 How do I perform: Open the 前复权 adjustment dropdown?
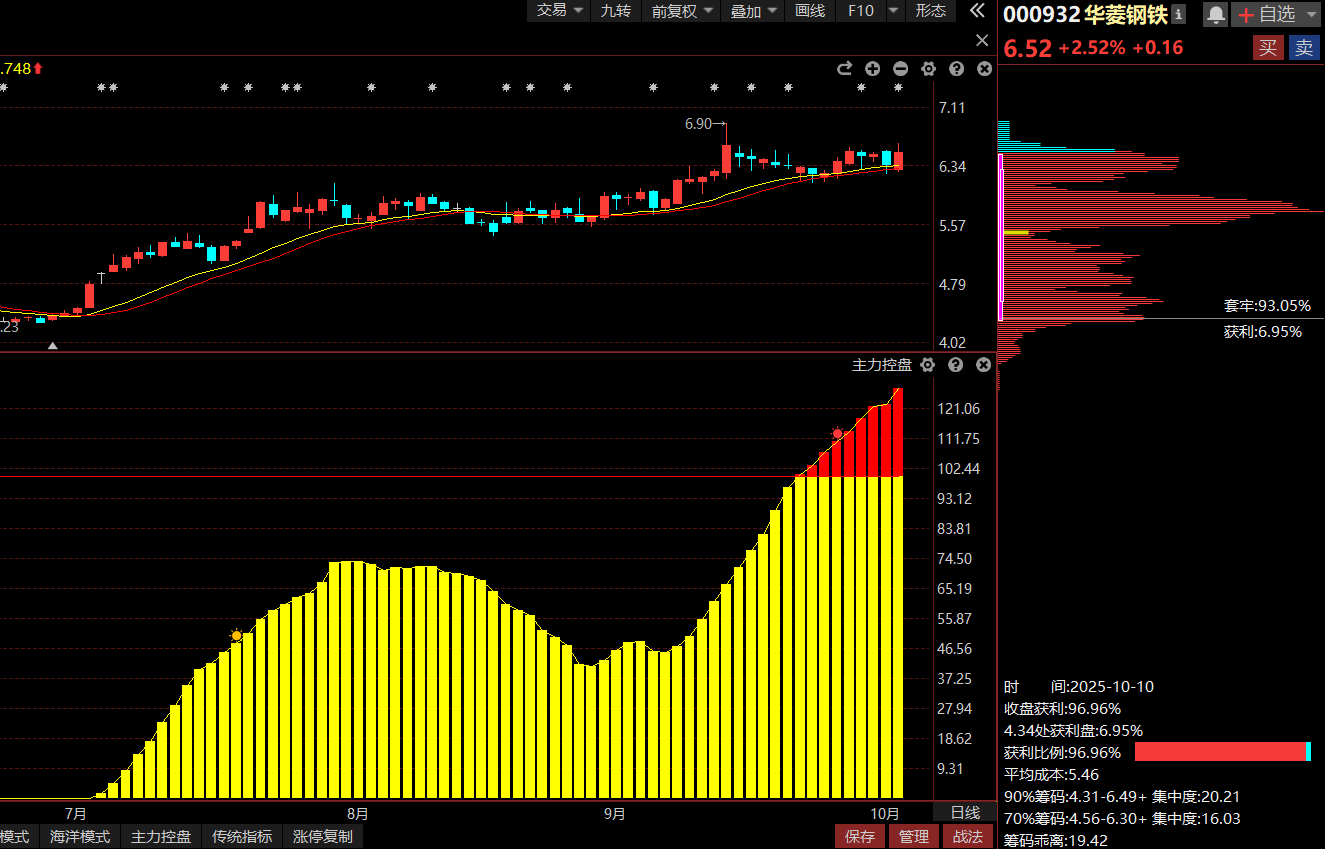point(683,11)
